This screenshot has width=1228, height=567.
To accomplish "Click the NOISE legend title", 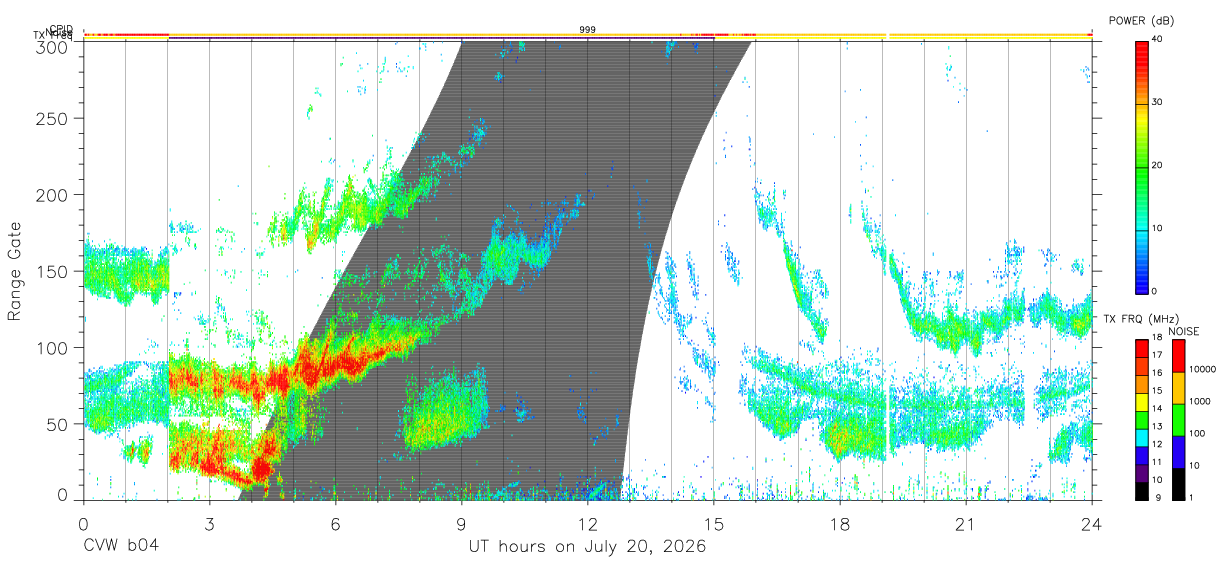I will (1184, 330).
